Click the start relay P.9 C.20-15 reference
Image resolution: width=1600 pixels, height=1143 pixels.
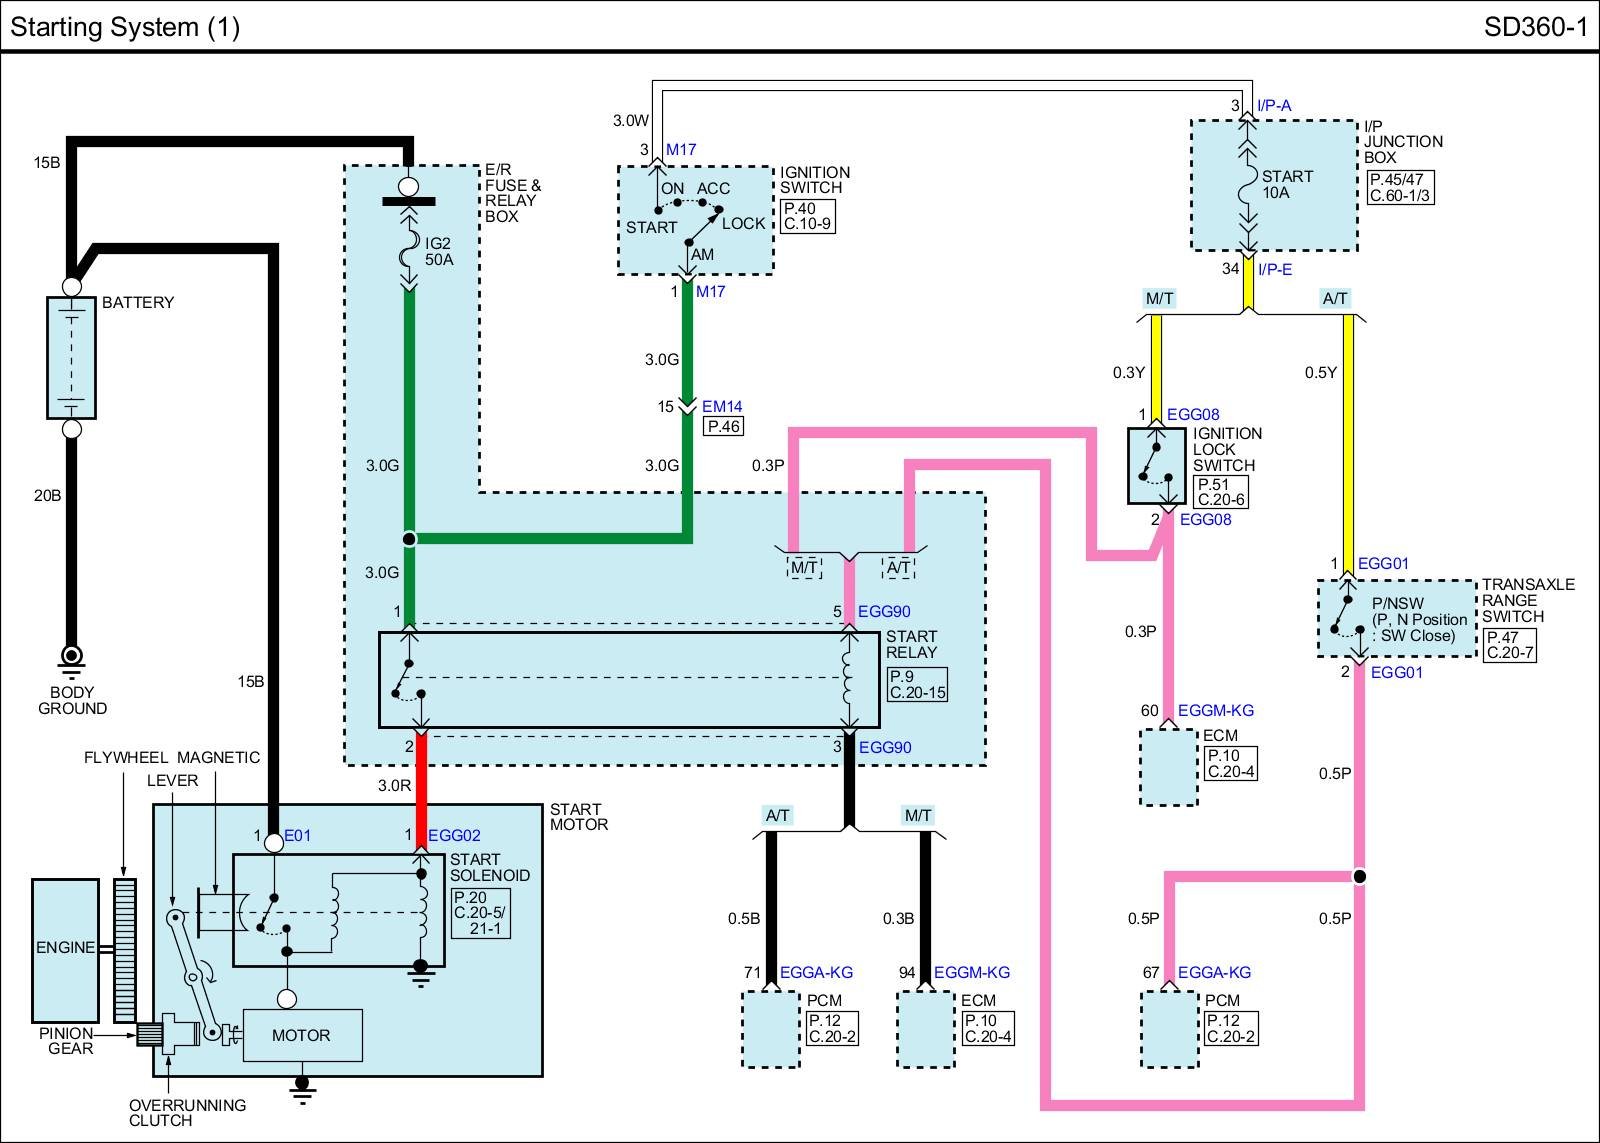pyautogui.click(x=917, y=685)
